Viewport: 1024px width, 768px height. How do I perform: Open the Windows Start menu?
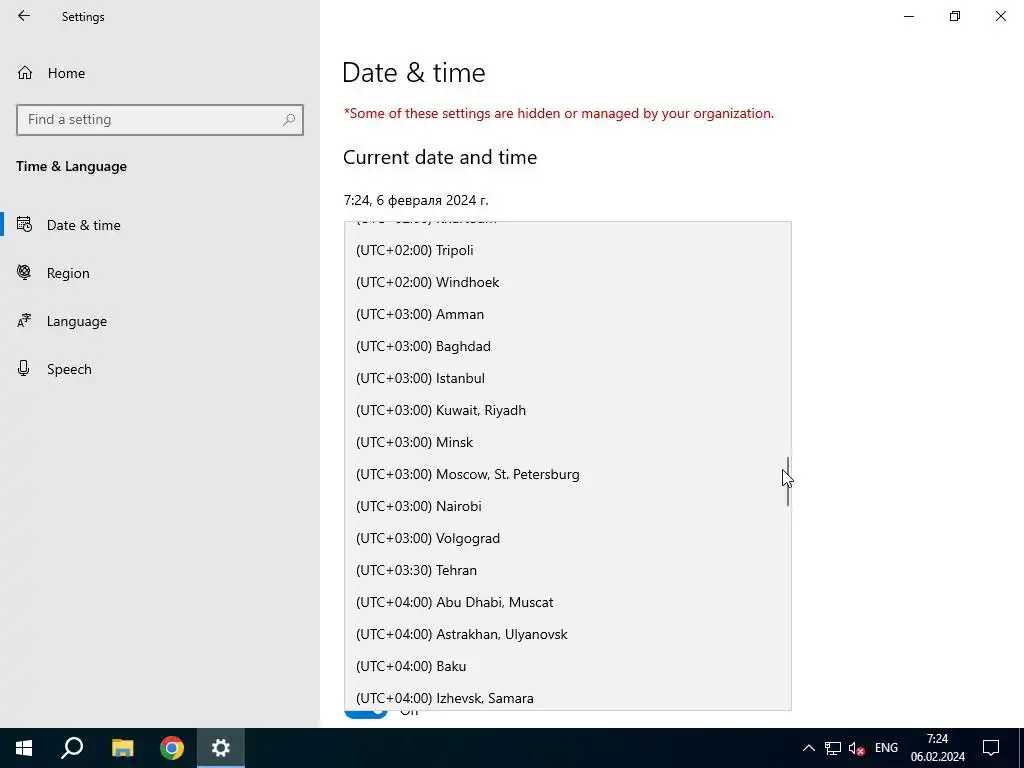pos(24,748)
